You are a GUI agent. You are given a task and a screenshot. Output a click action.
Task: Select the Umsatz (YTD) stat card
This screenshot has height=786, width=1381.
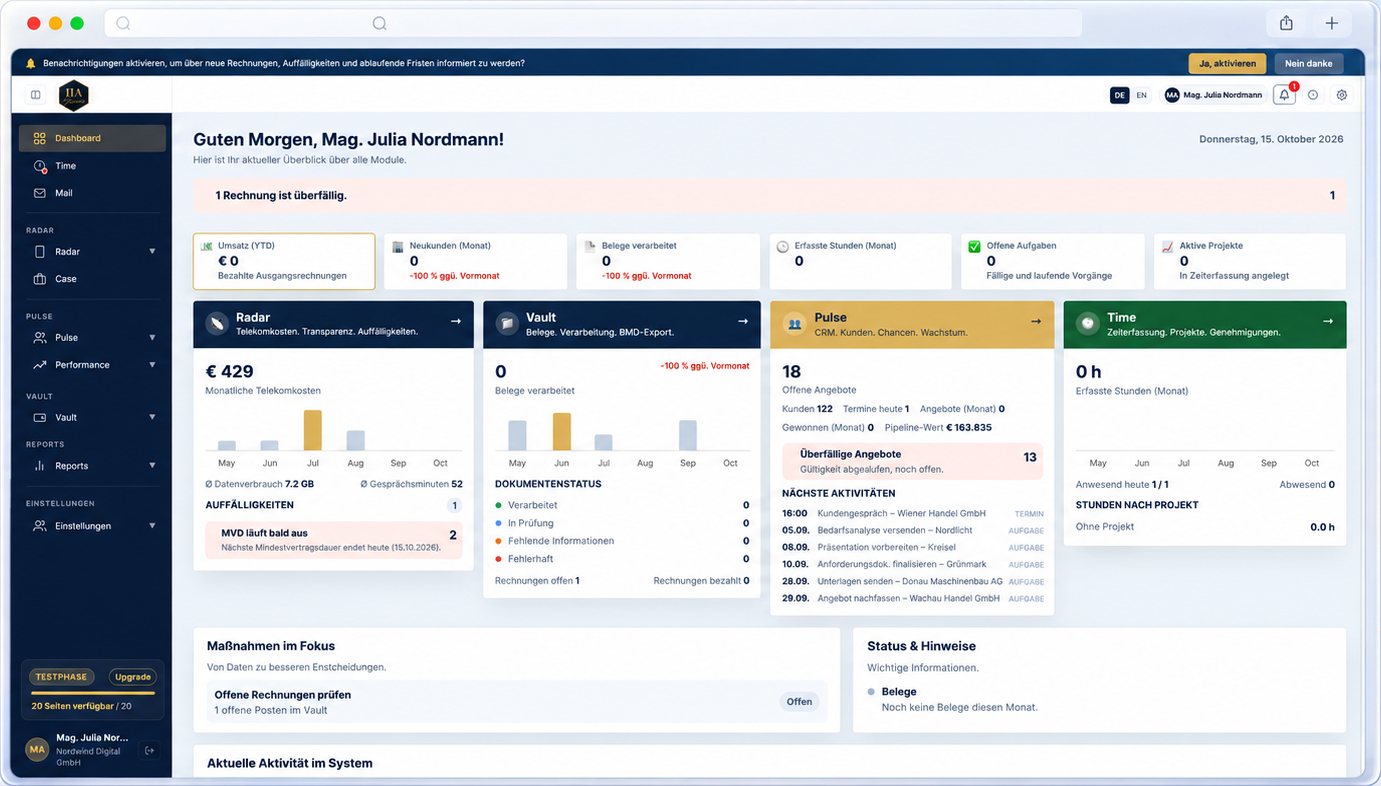click(284, 262)
